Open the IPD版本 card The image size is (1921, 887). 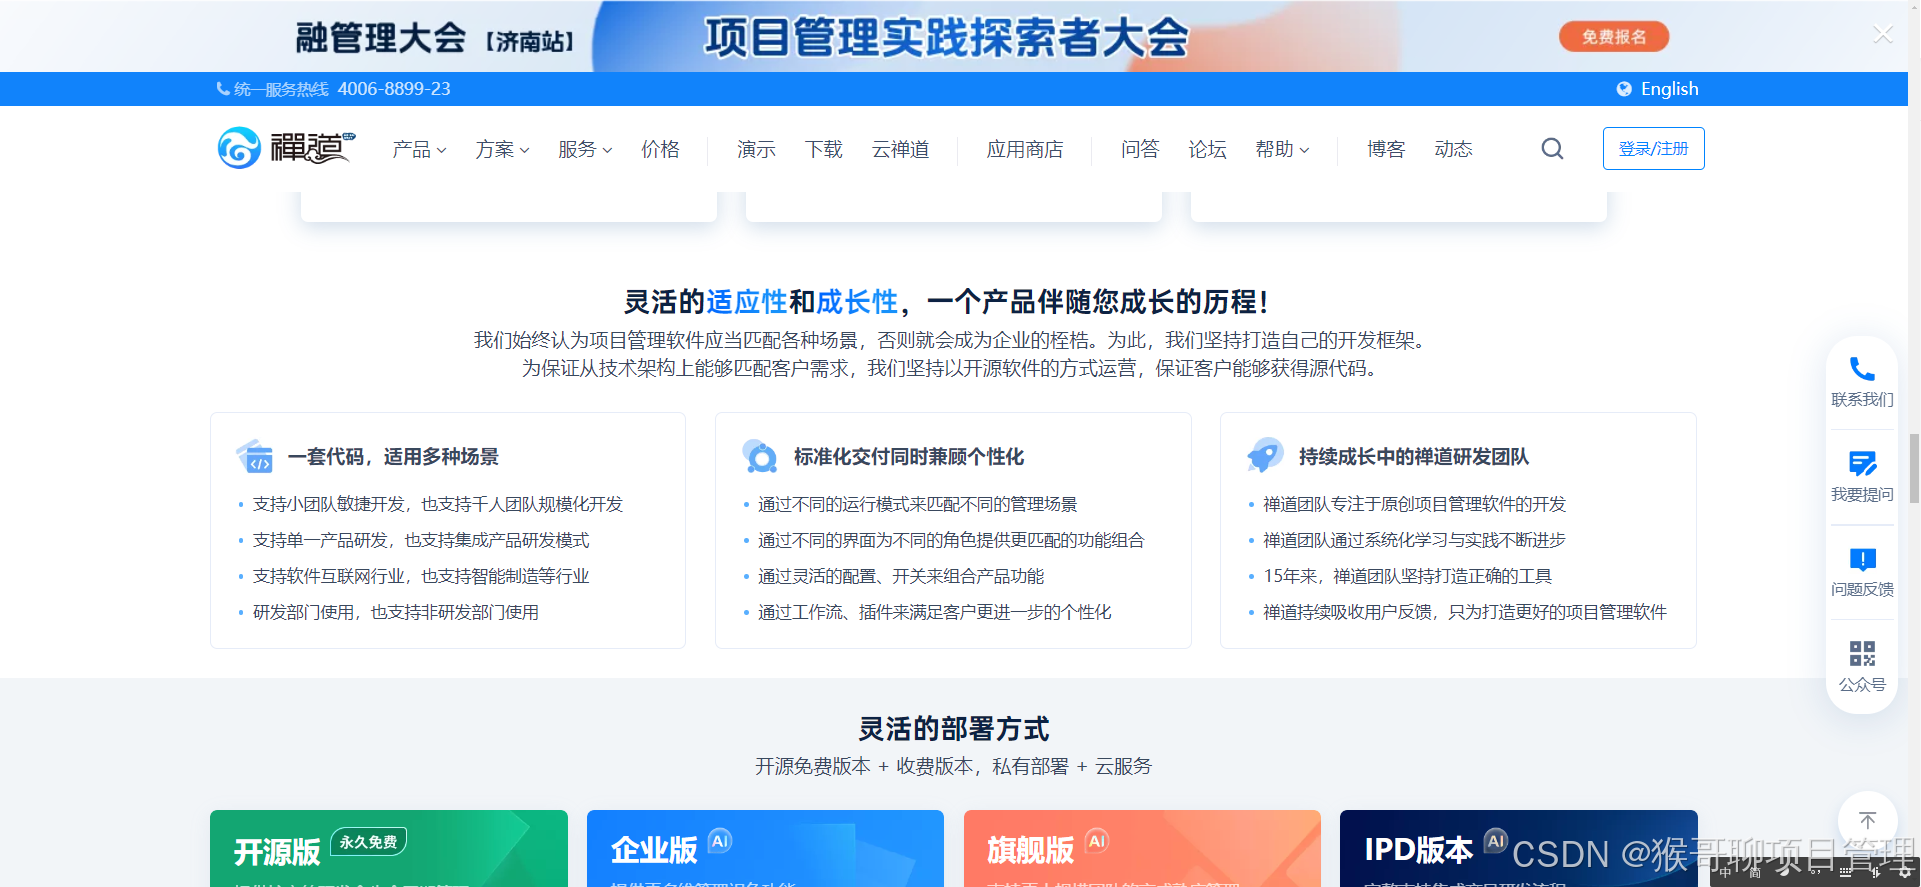1518,848
